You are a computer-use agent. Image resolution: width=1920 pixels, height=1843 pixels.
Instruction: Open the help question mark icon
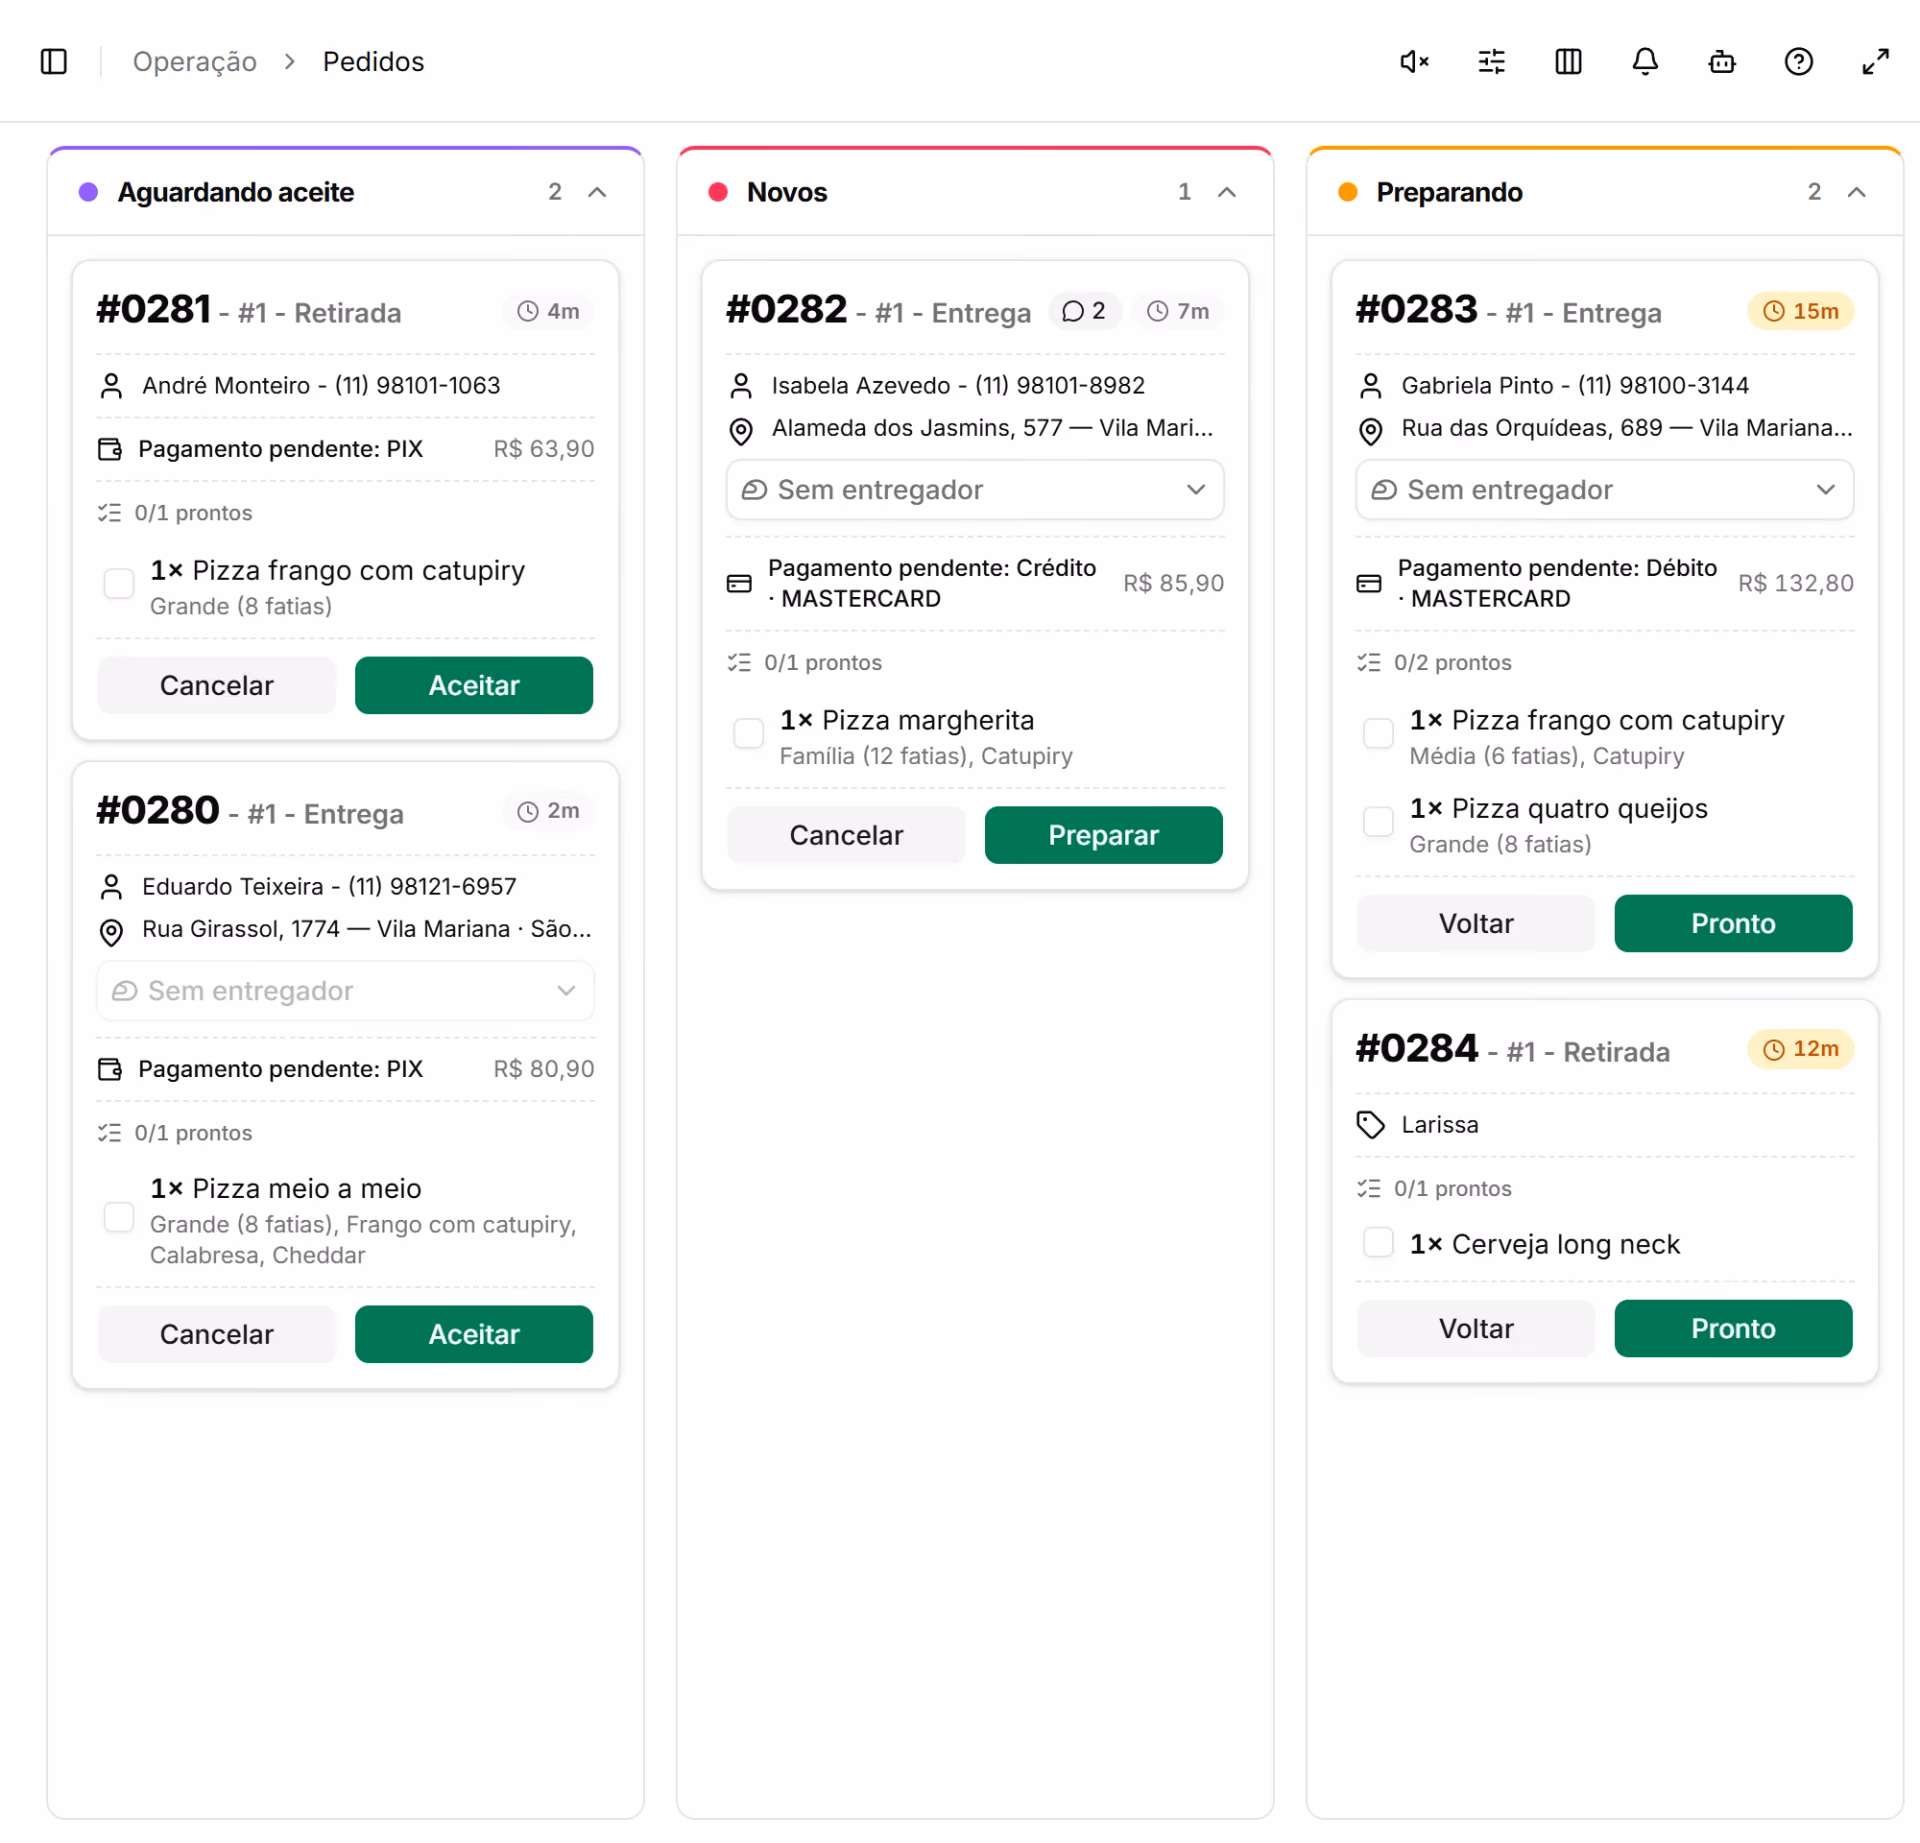tap(1798, 62)
